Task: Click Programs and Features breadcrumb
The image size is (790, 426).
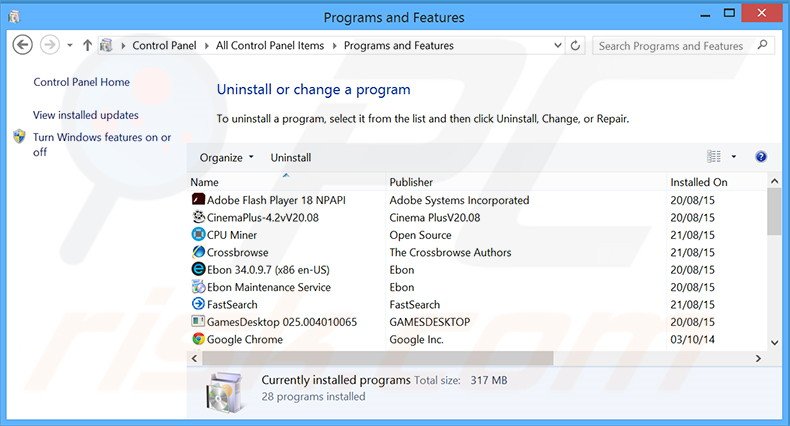Action: click(399, 45)
